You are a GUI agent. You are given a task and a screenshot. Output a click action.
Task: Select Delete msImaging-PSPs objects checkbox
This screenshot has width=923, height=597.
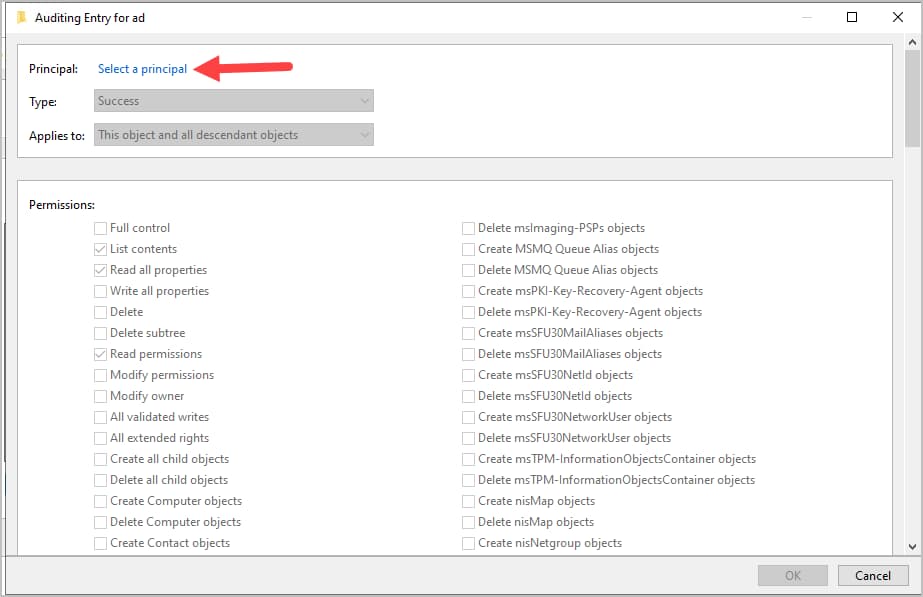469,228
